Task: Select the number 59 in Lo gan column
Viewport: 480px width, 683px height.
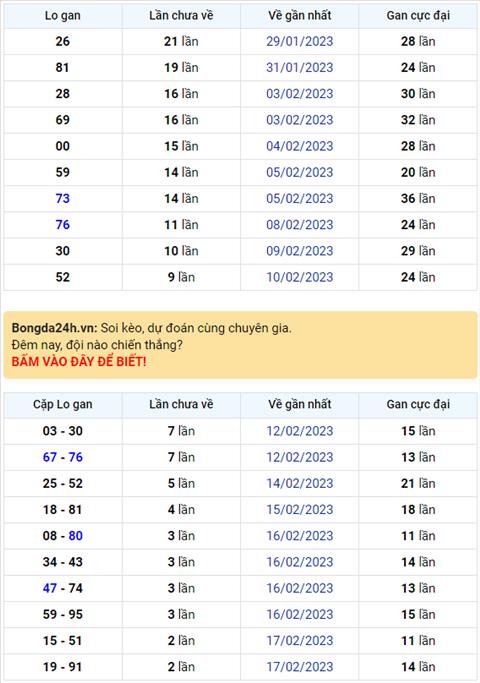Action: pyautogui.click(x=63, y=172)
